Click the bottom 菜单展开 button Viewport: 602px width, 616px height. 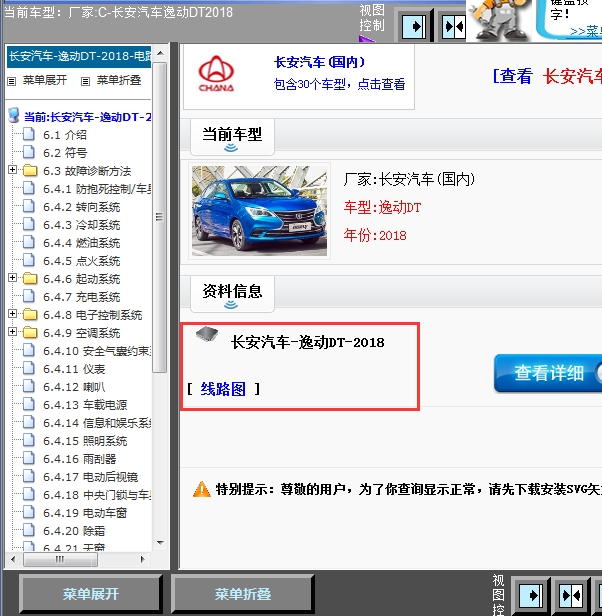click(x=90, y=594)
